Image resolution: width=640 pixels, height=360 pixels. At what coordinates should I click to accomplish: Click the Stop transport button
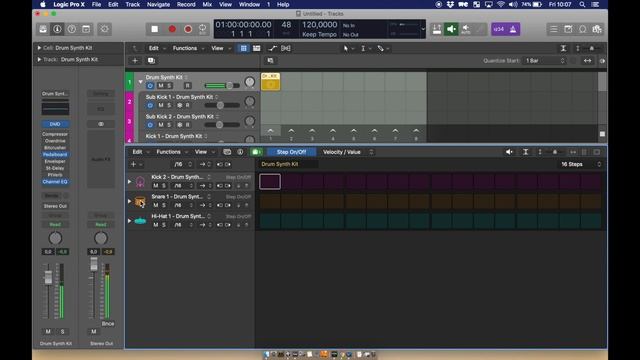point(155,29)
